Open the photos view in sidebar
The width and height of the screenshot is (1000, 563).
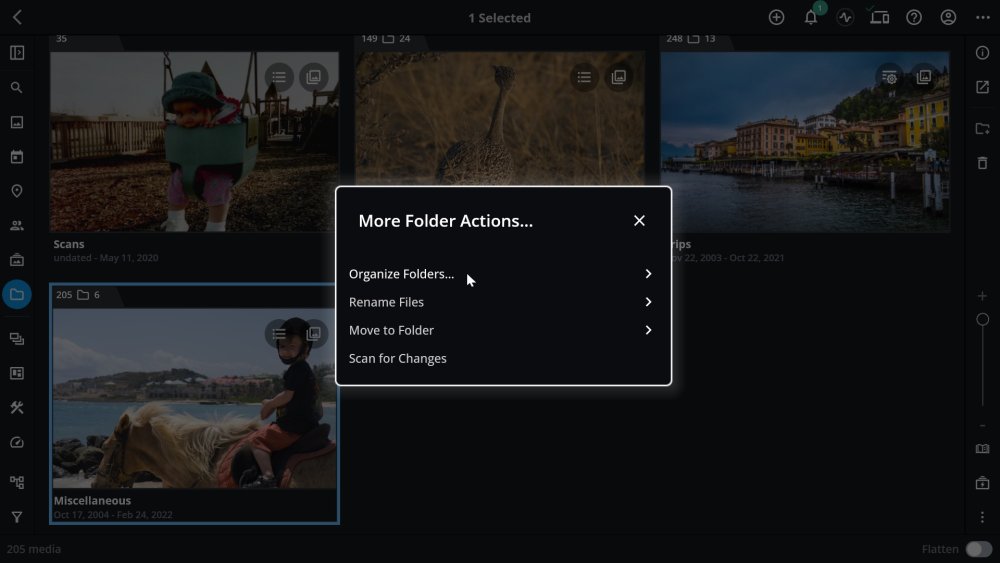(x=17, y=122)
